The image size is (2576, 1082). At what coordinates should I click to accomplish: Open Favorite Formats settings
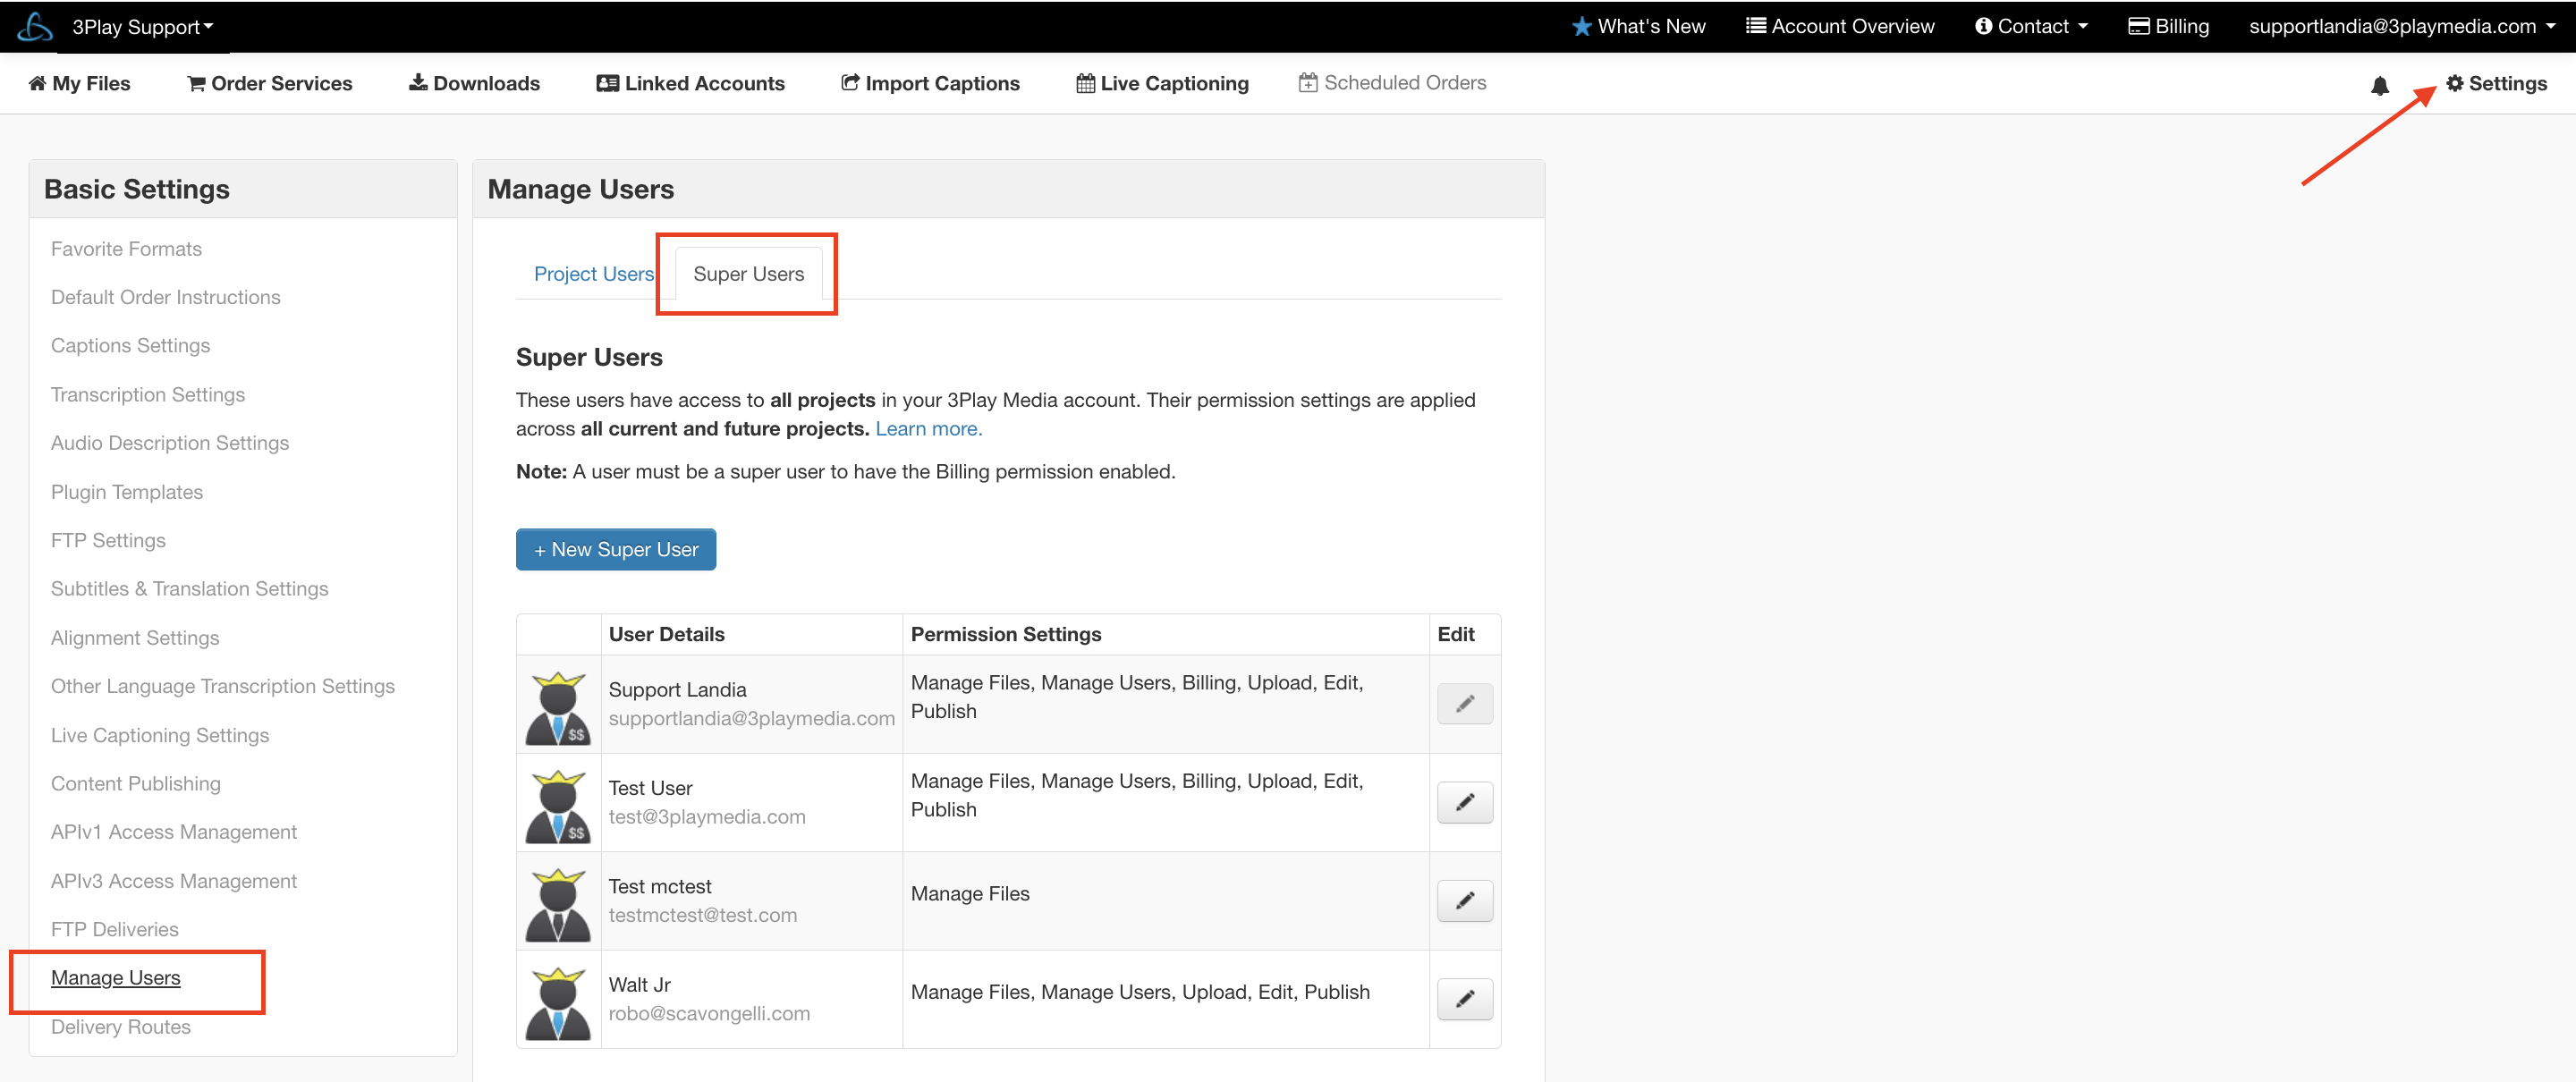[126, 249]
